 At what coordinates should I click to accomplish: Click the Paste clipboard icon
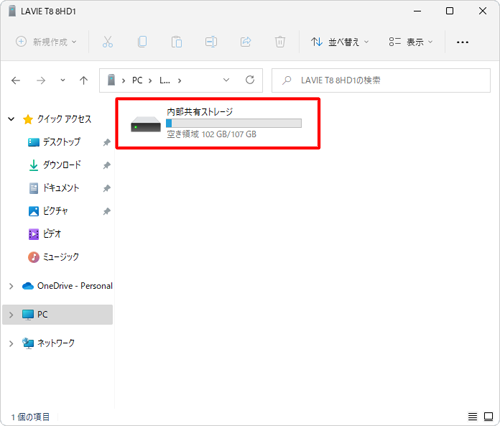coord(177,42)
